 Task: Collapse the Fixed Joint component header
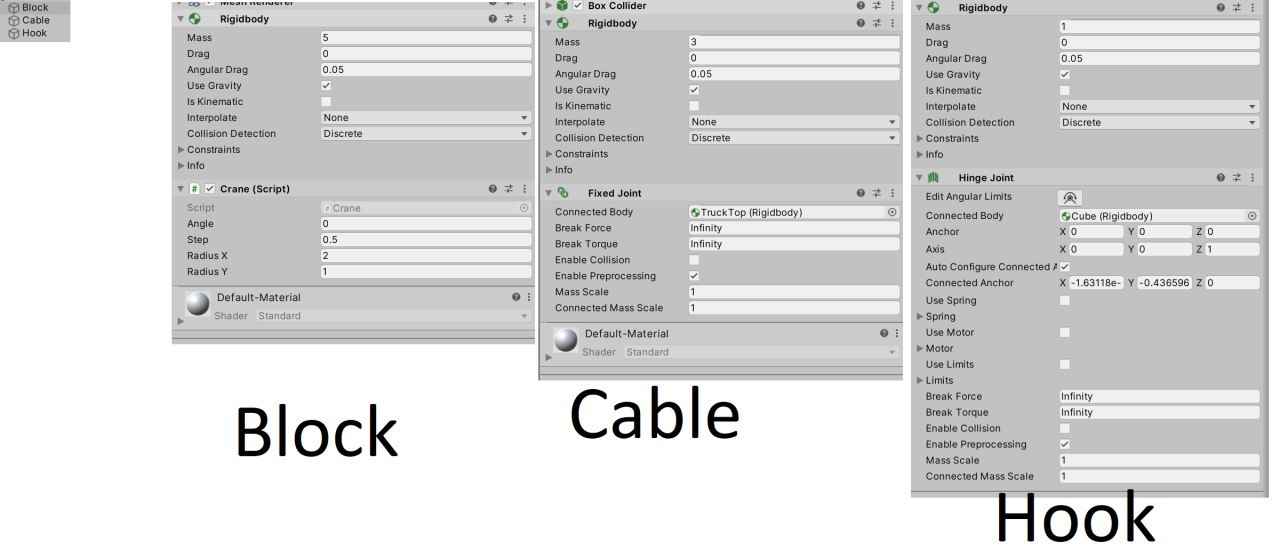549,193
